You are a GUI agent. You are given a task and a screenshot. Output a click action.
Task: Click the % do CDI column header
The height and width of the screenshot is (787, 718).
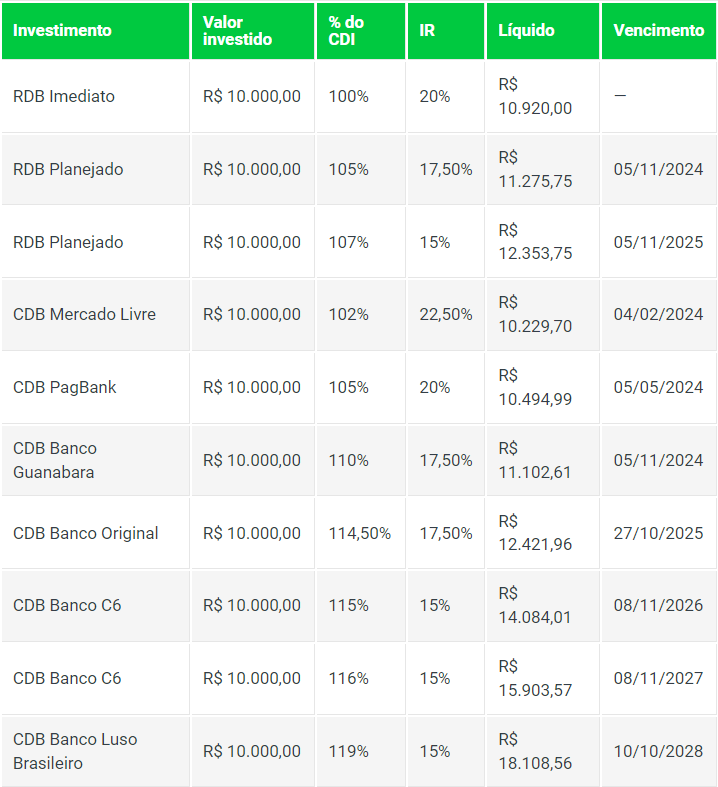[x=346, y=30]
